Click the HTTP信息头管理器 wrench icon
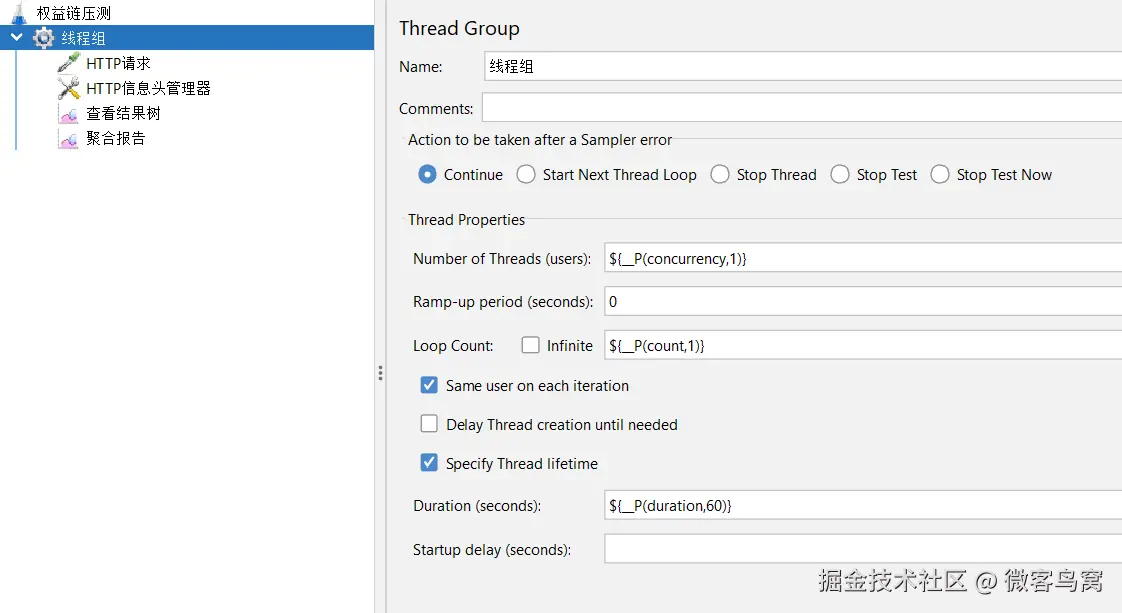The height and width of the screenshot is (613, 1122). [68, 88]
